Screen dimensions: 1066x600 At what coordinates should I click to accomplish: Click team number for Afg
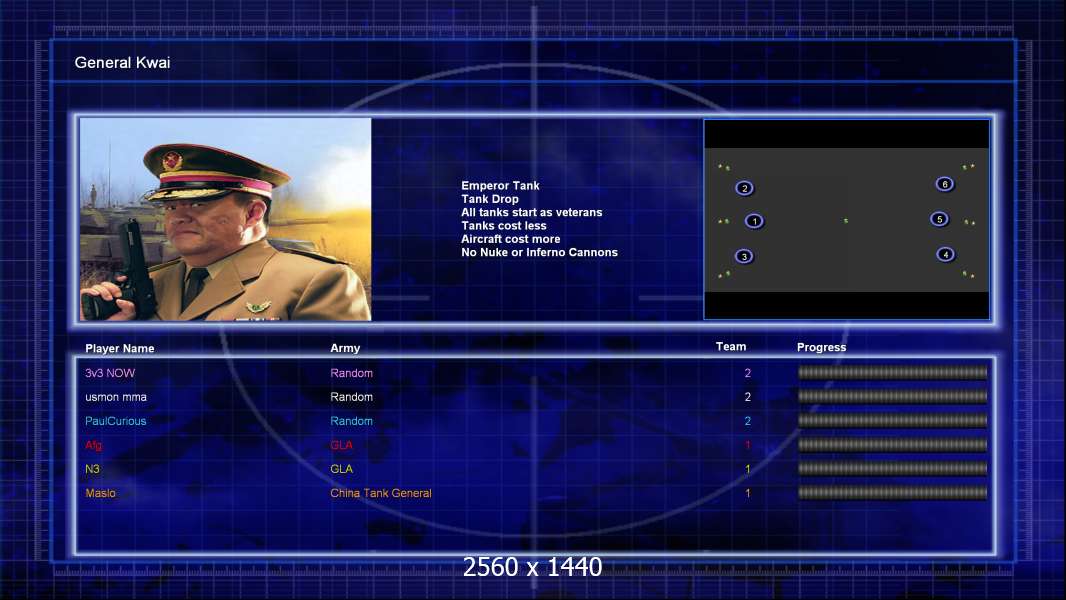point(748,445)
